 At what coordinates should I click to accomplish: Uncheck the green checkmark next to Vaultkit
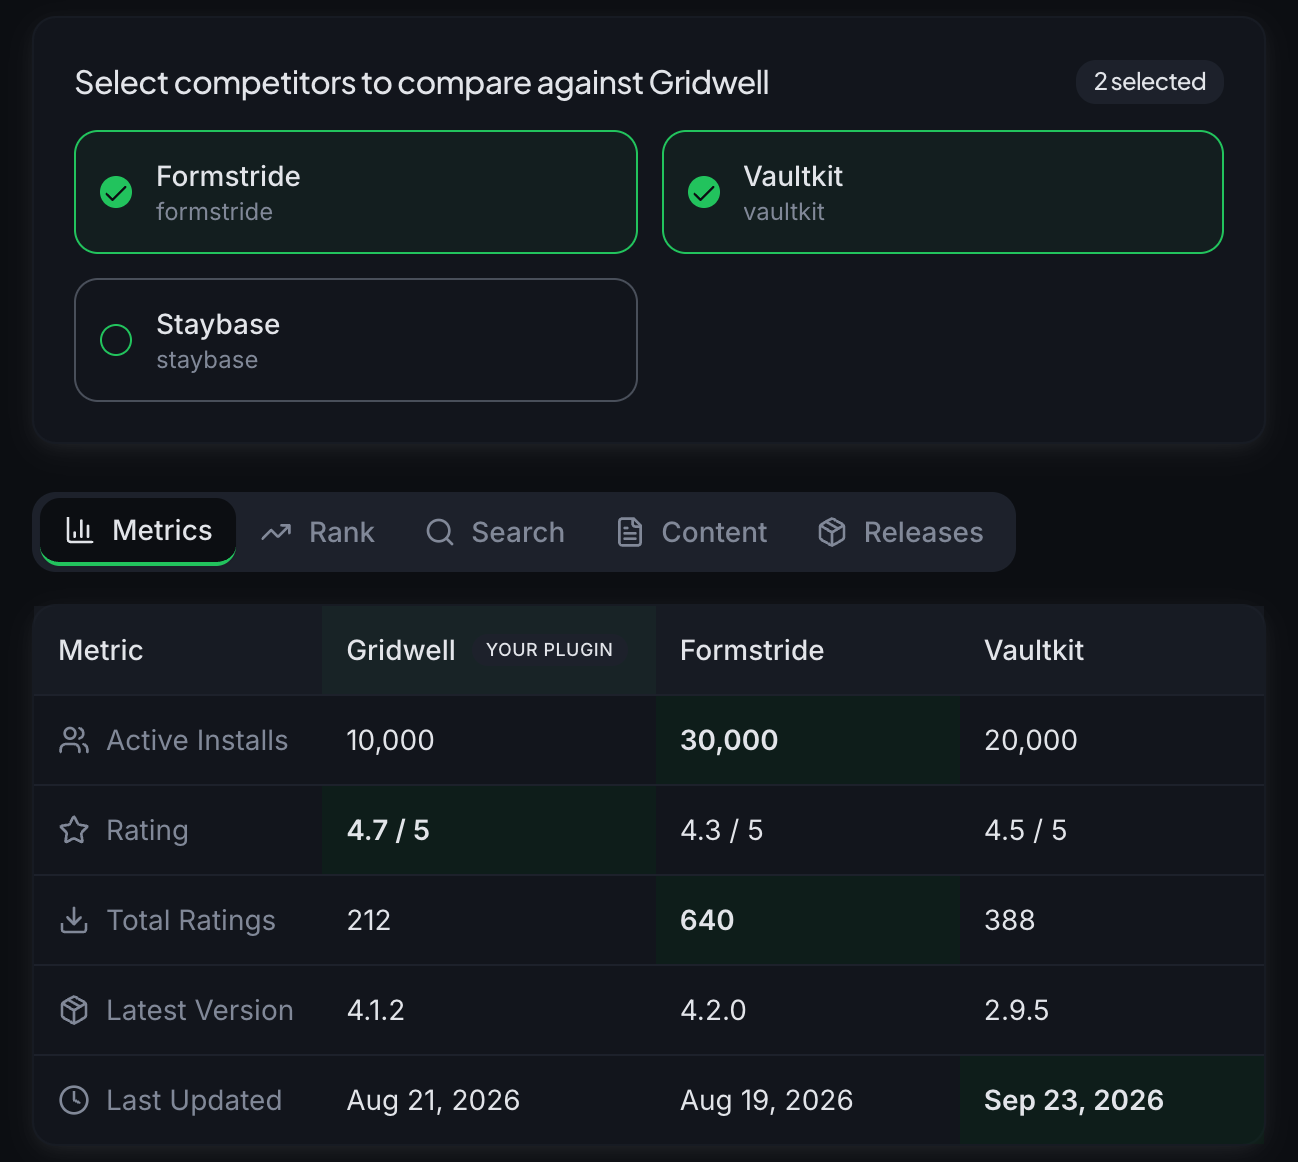(x=704, y=192)
